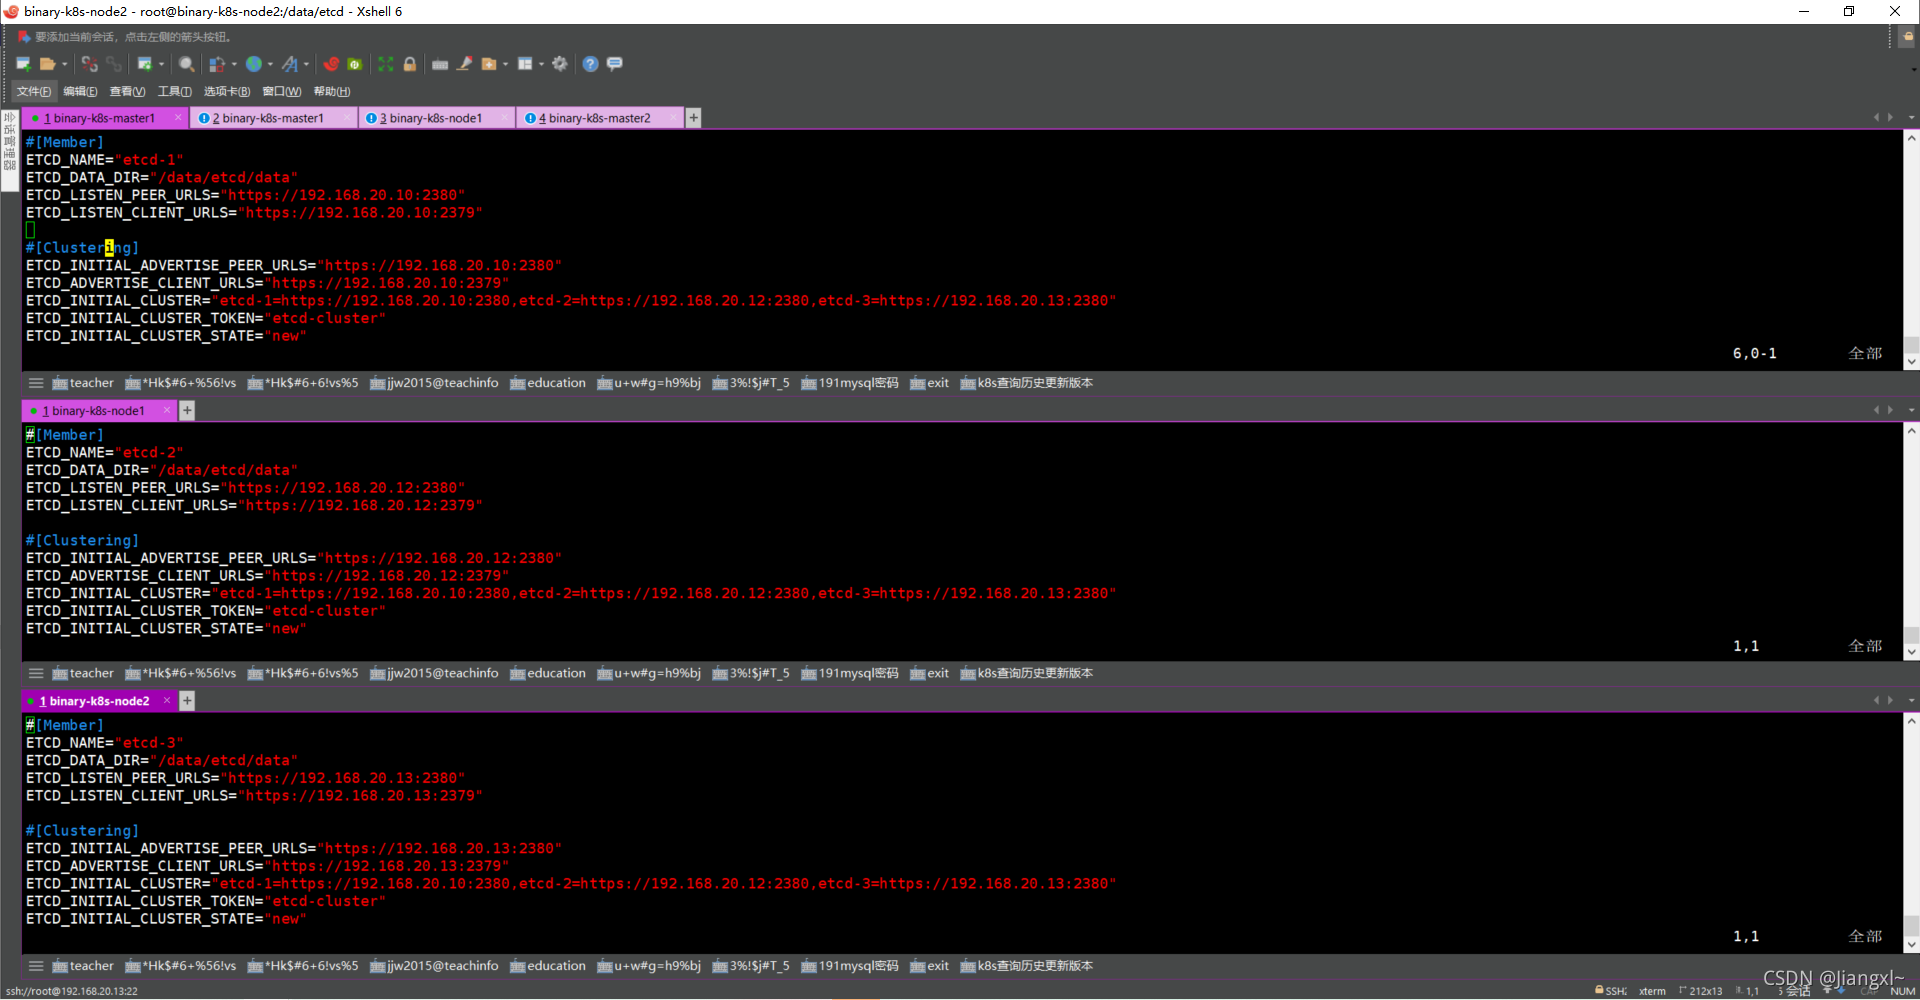Open the 窗口(W) menu
The height and width of the screenshot is (1000, 1920).
282,91
